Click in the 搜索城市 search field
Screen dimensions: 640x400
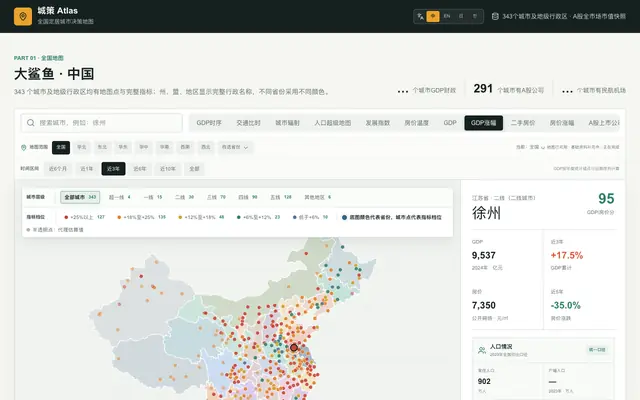pos(102,122)
